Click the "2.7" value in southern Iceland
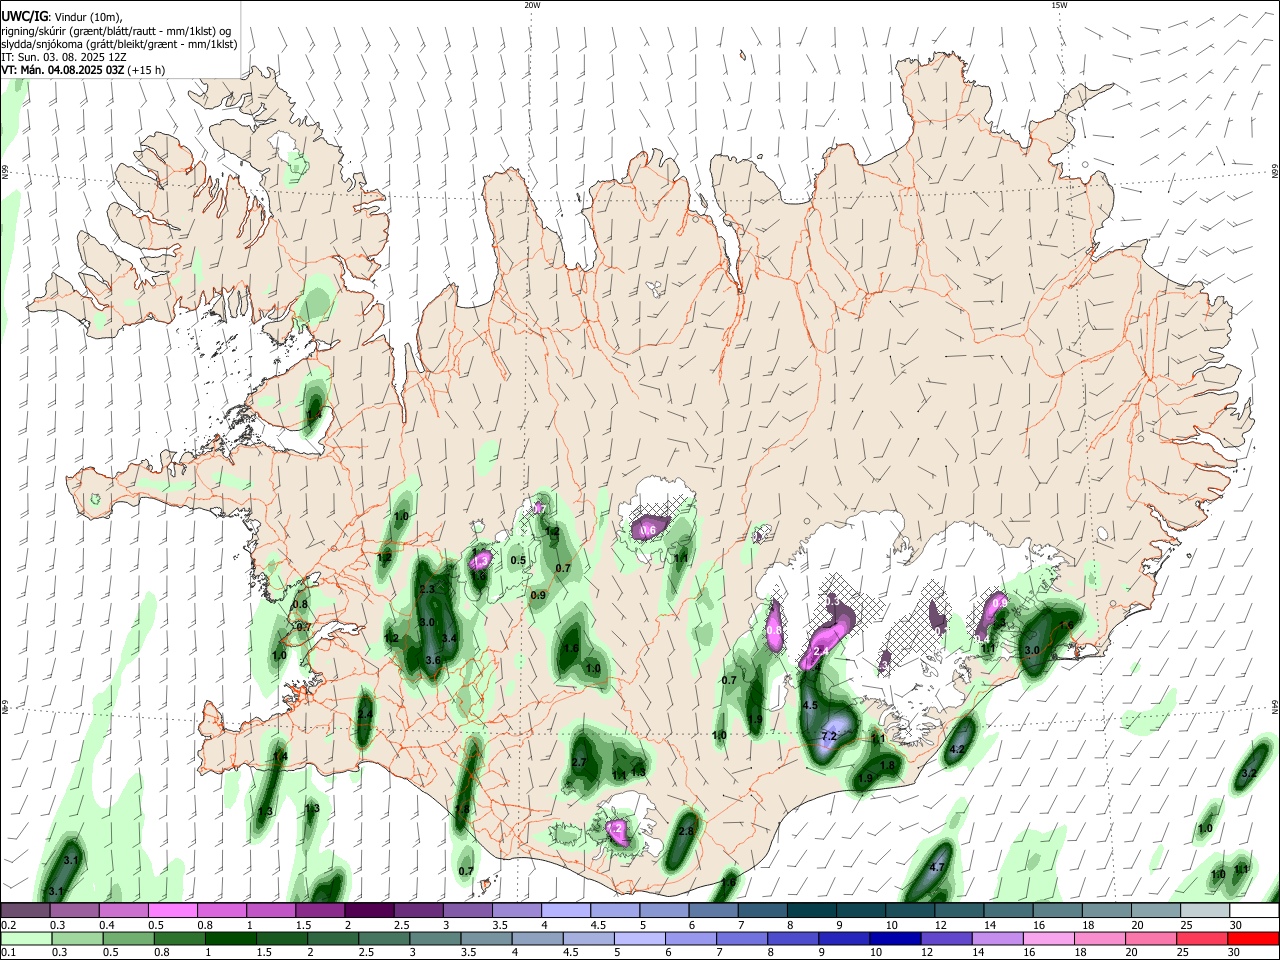 click(579, 763)
